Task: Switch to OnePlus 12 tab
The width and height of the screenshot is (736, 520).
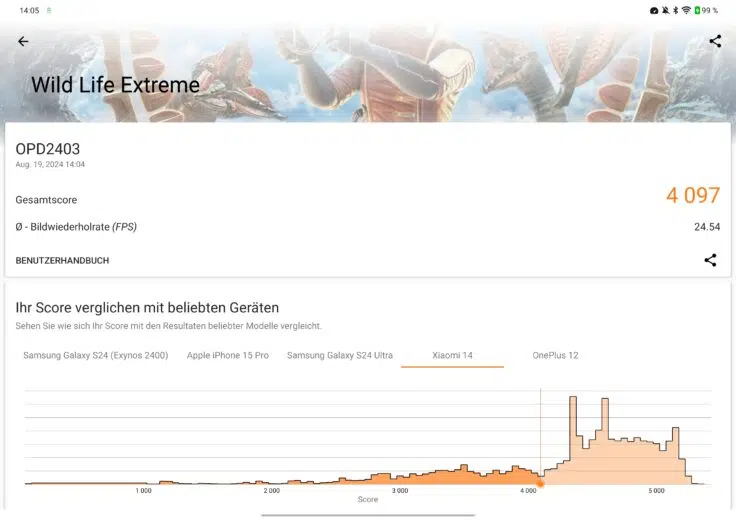Action: [555, 355]
